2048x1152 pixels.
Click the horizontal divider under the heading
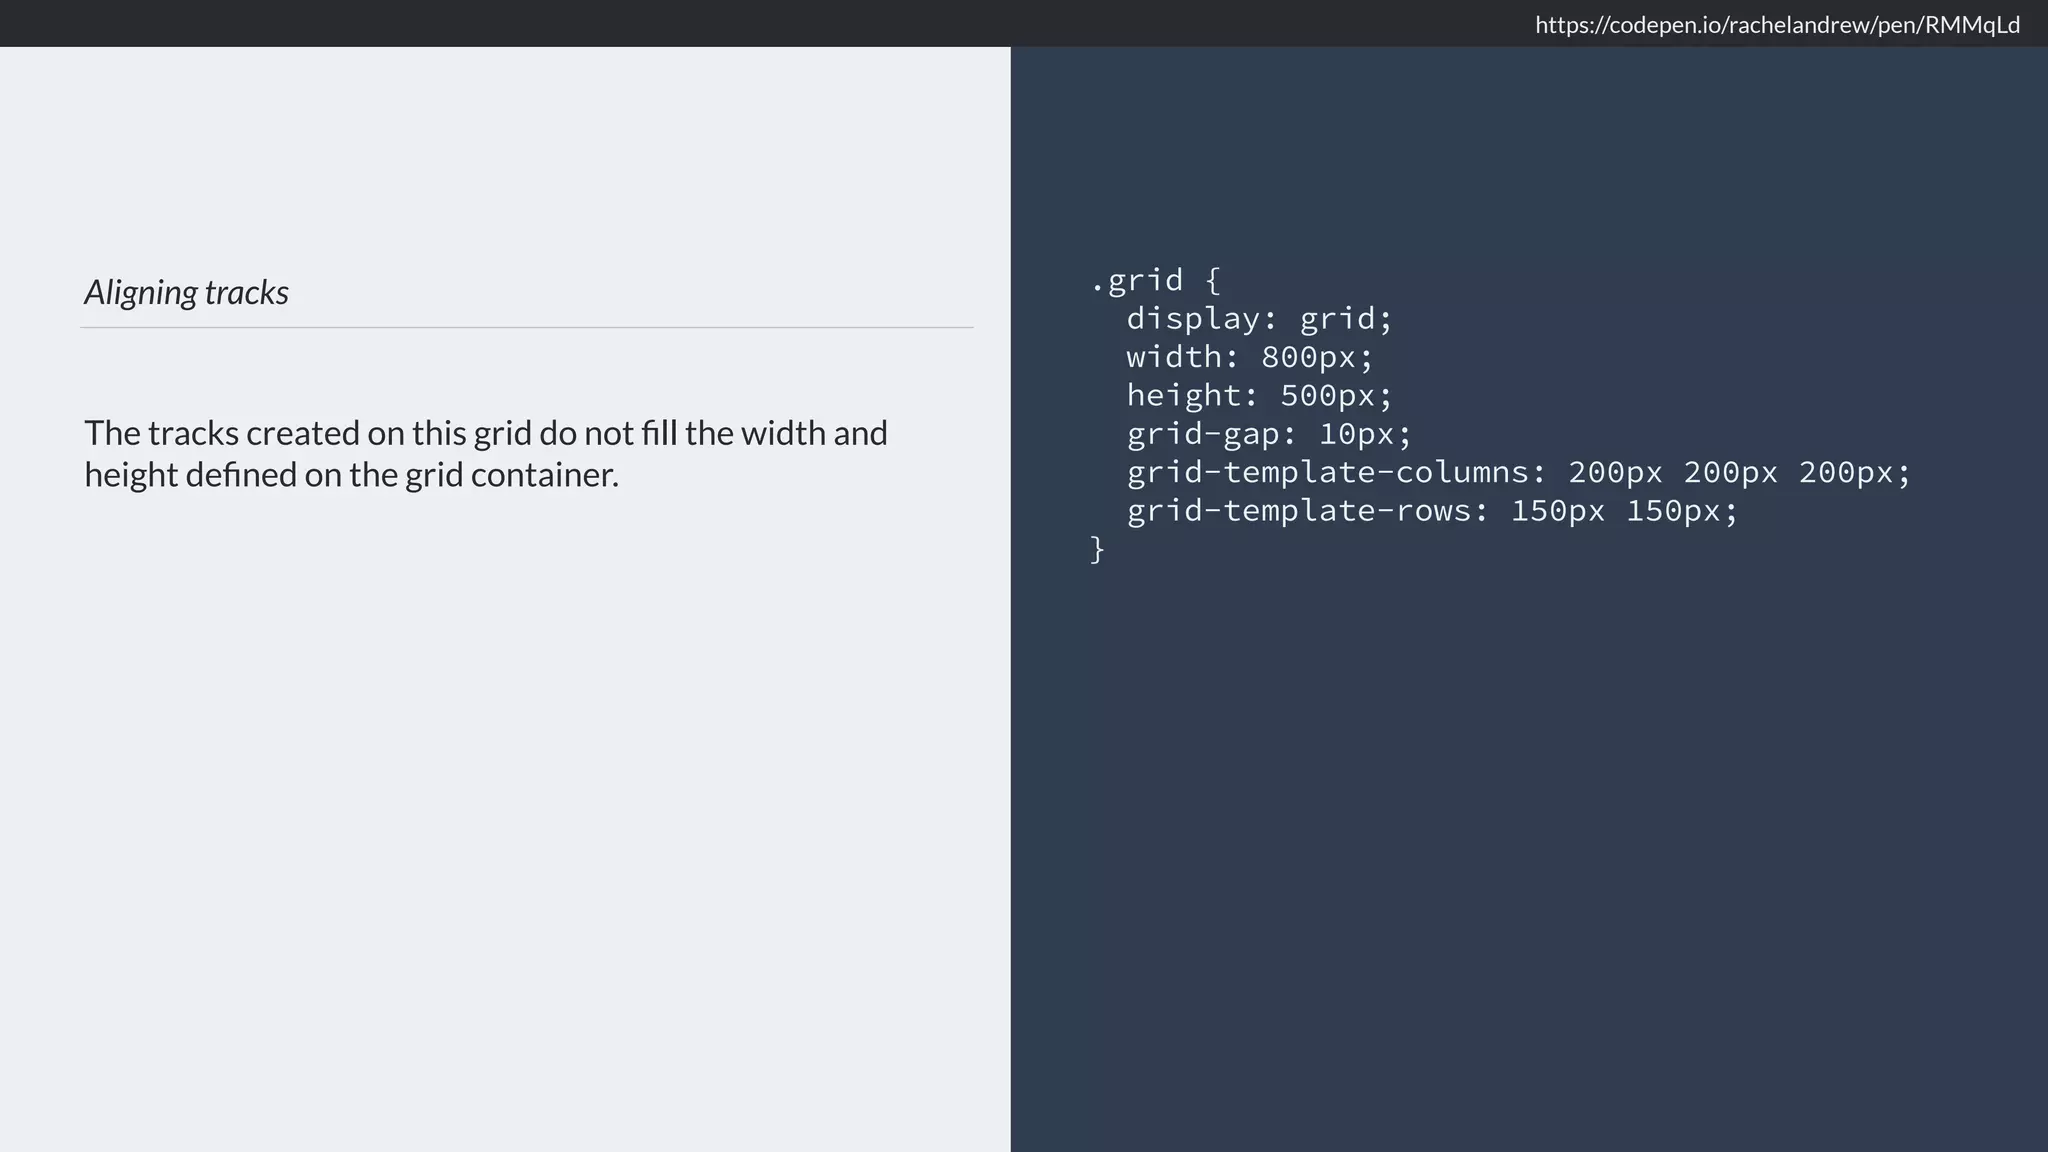pos(527,327)
